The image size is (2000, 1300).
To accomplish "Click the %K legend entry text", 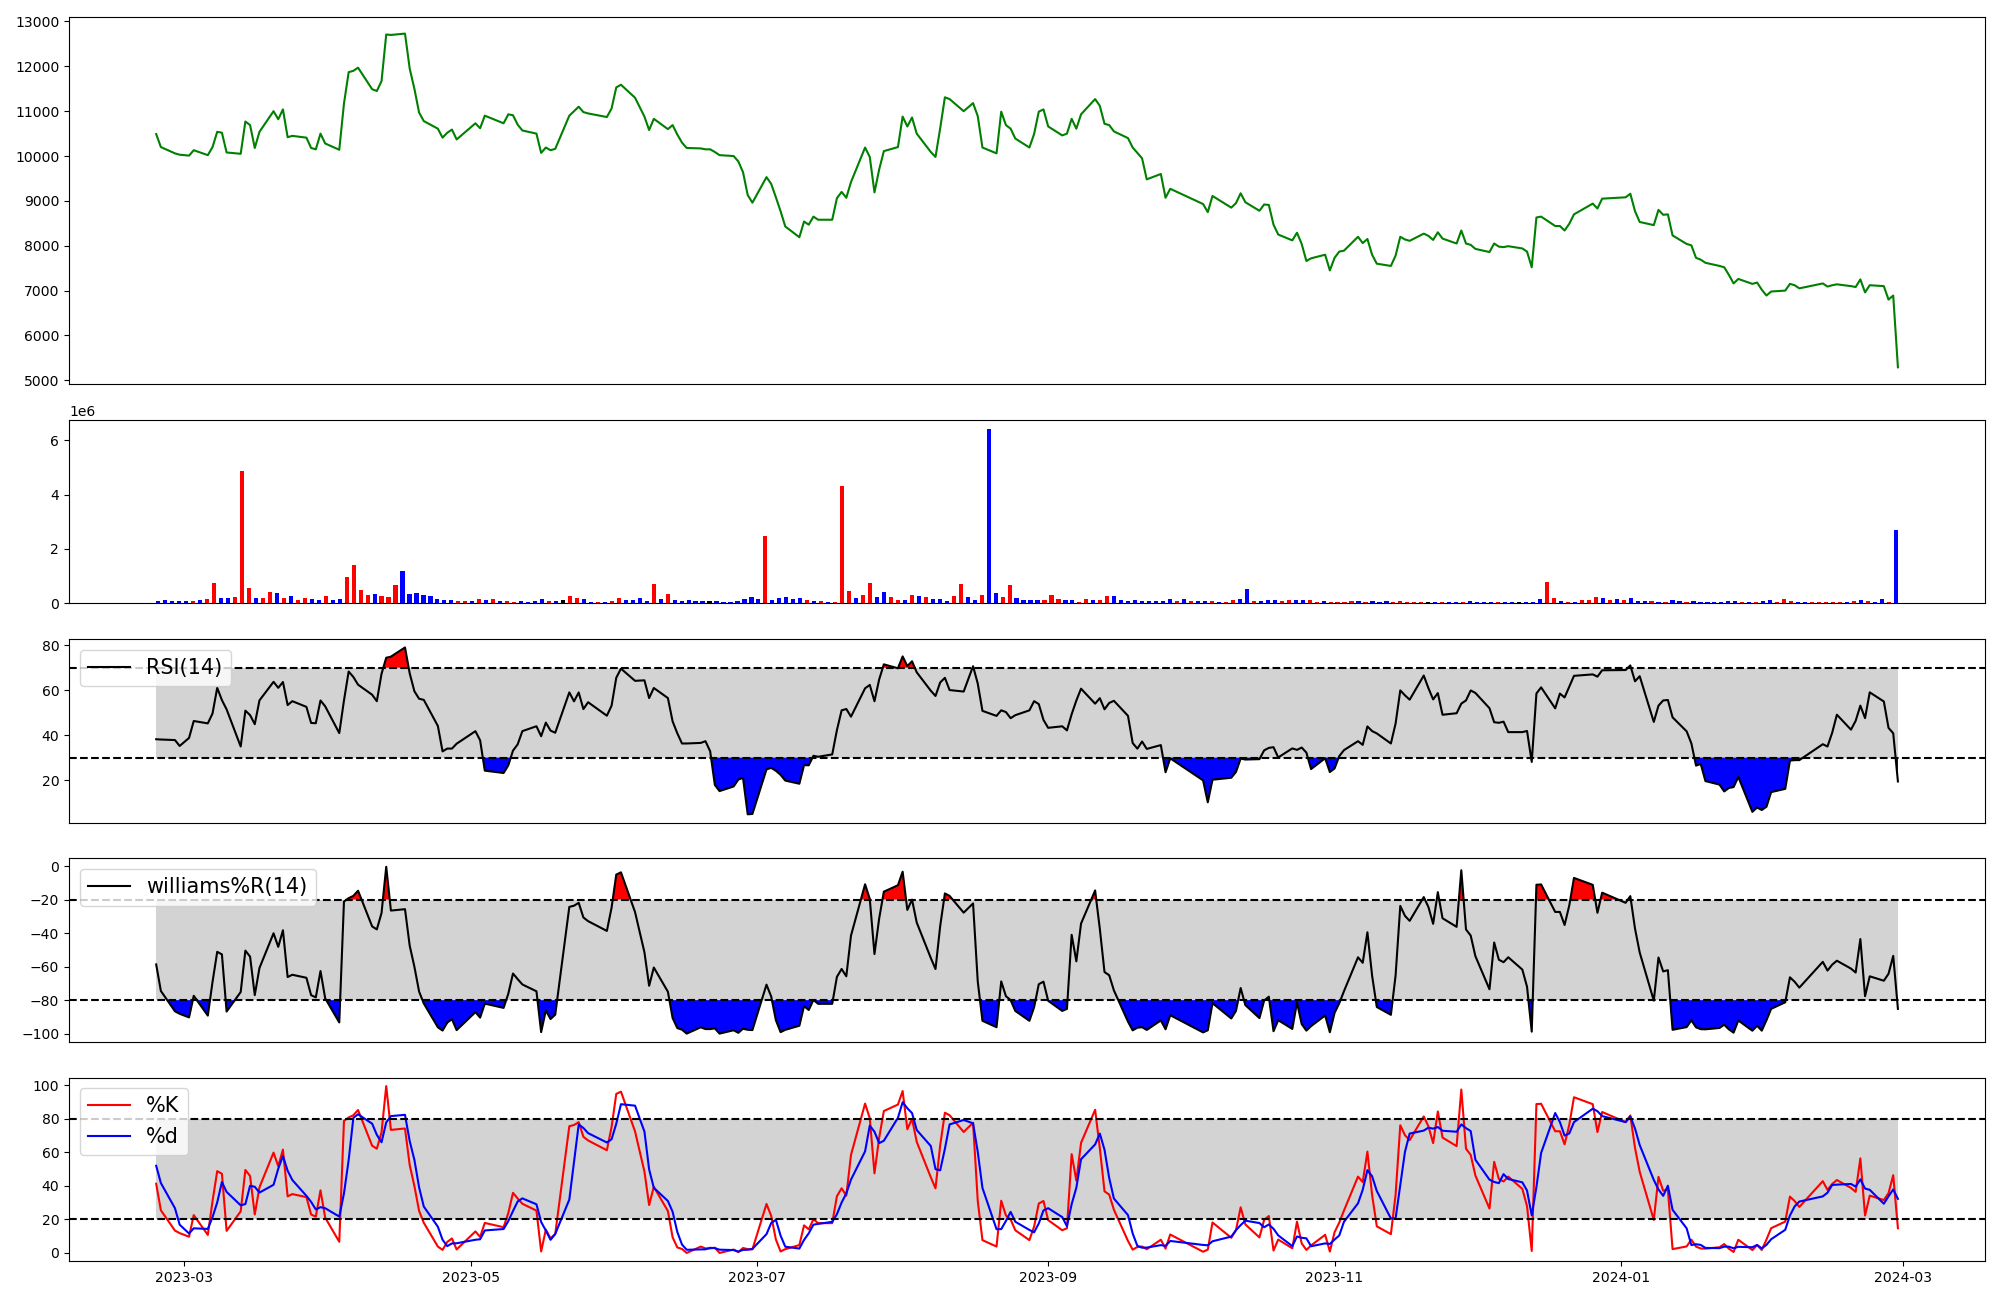I will 162,1105.
